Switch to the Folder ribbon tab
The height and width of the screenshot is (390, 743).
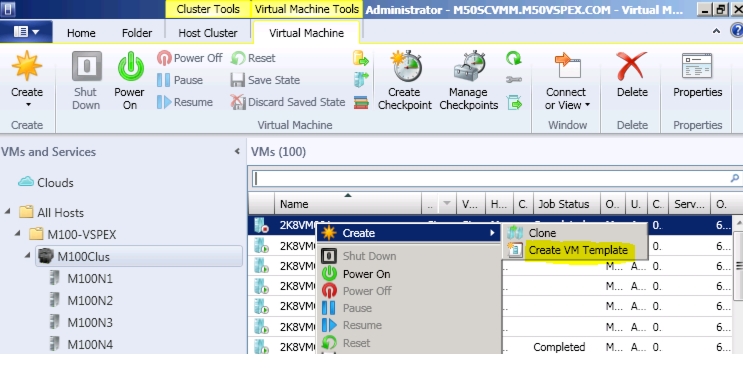pos(137,33)
